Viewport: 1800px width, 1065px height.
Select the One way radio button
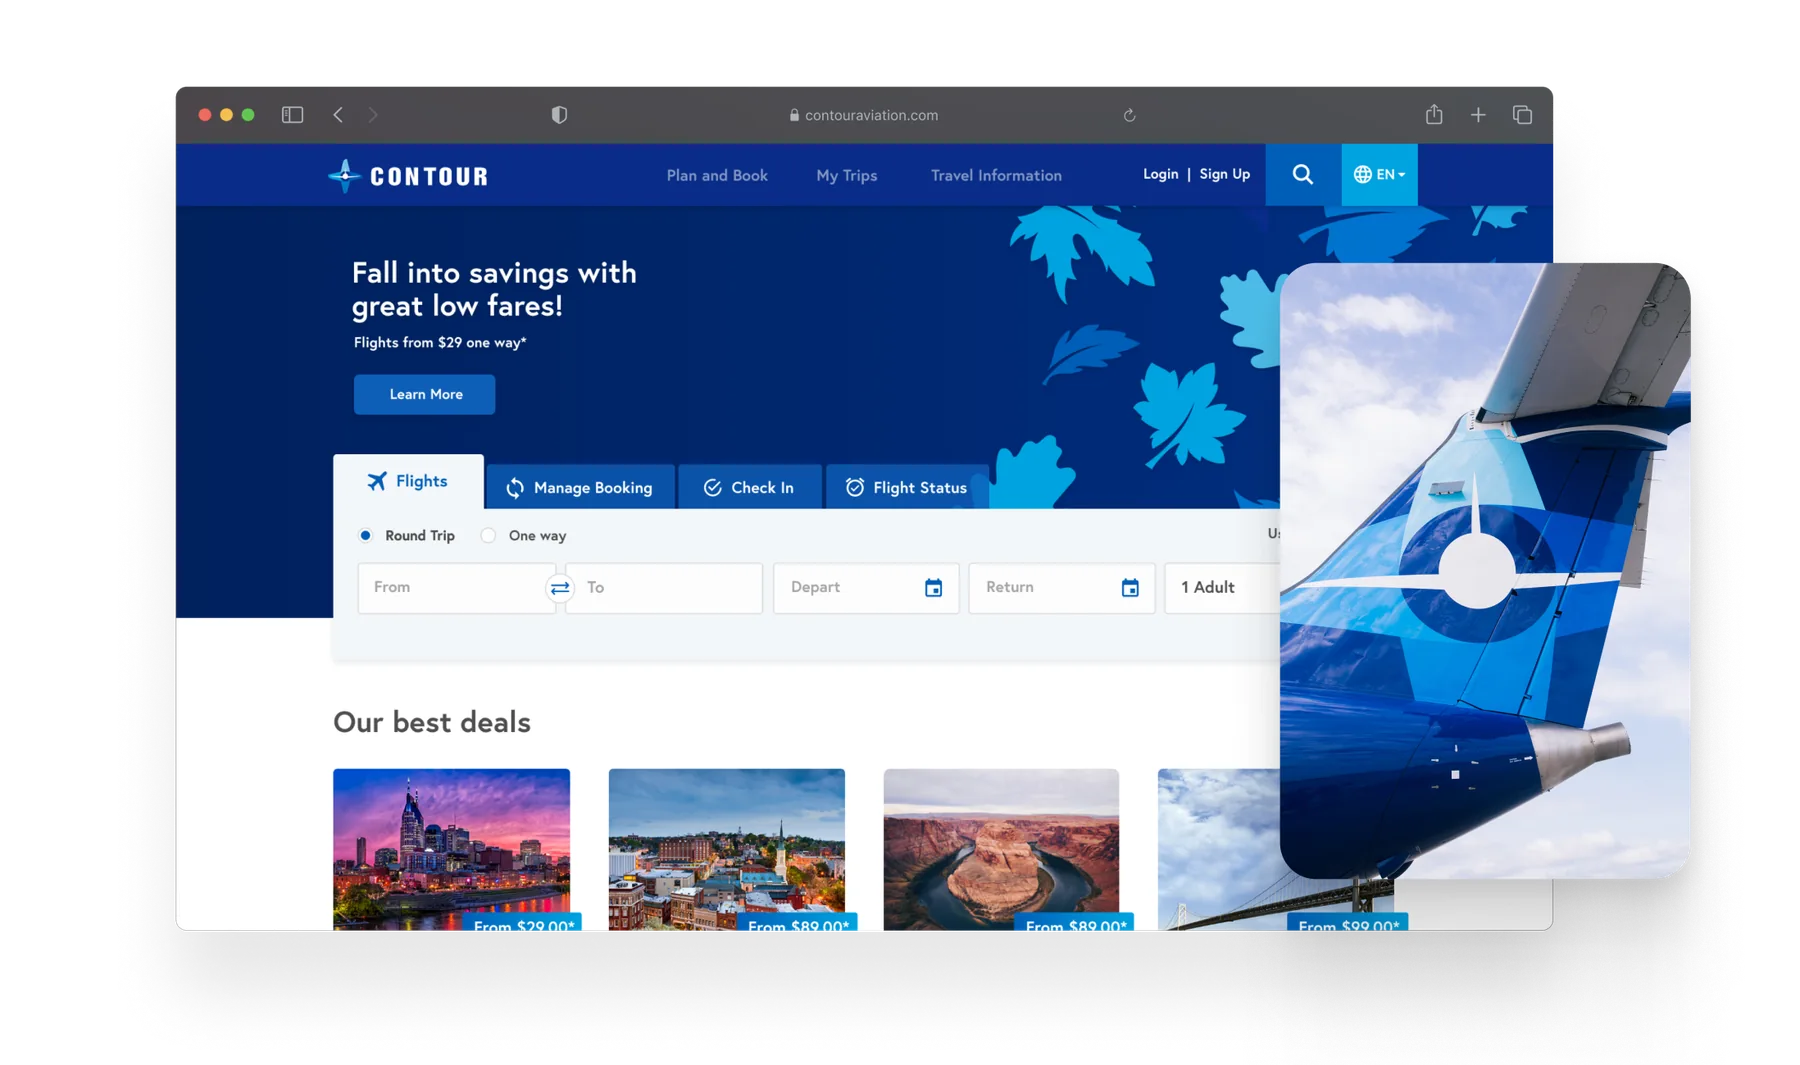point(488,535)
